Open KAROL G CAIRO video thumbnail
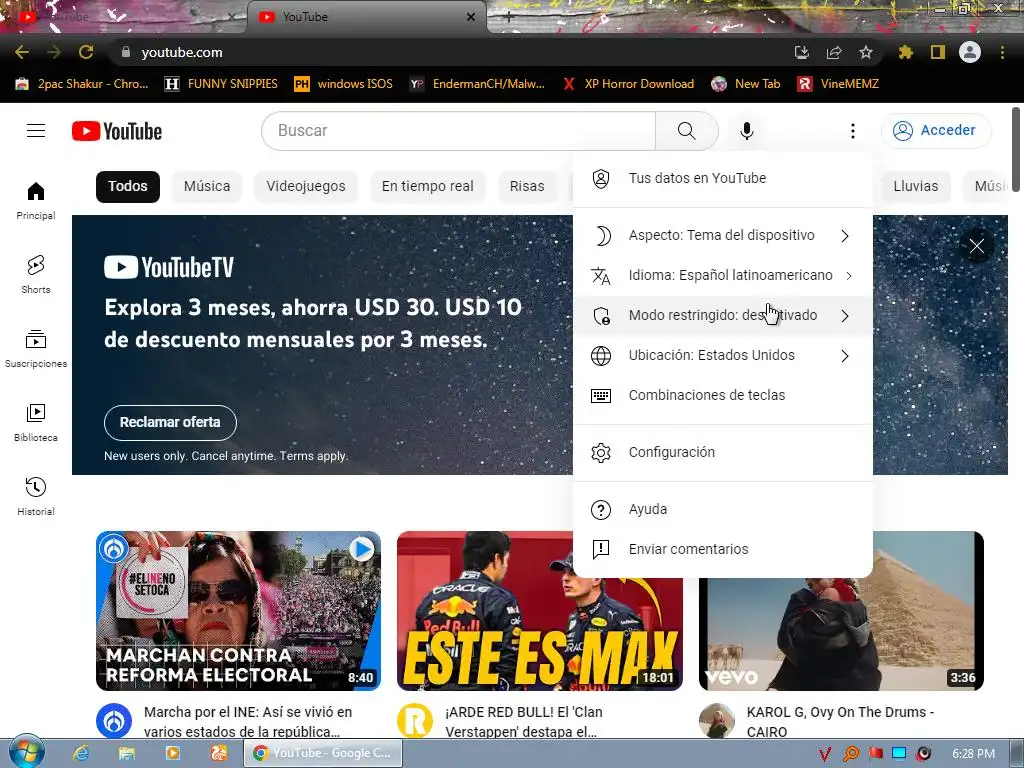Viewport: 1024px width, 768px height. (841, 611)
